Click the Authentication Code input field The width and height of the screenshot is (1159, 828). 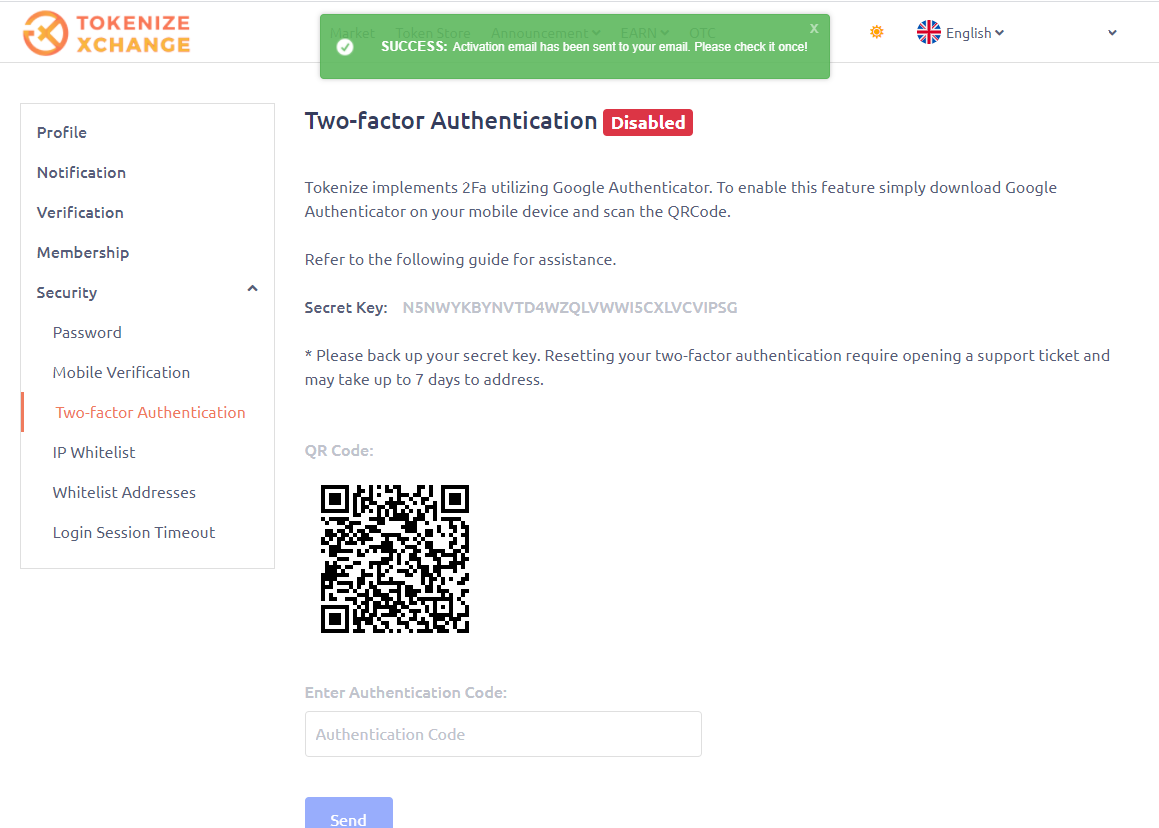(x=503, y=734)
